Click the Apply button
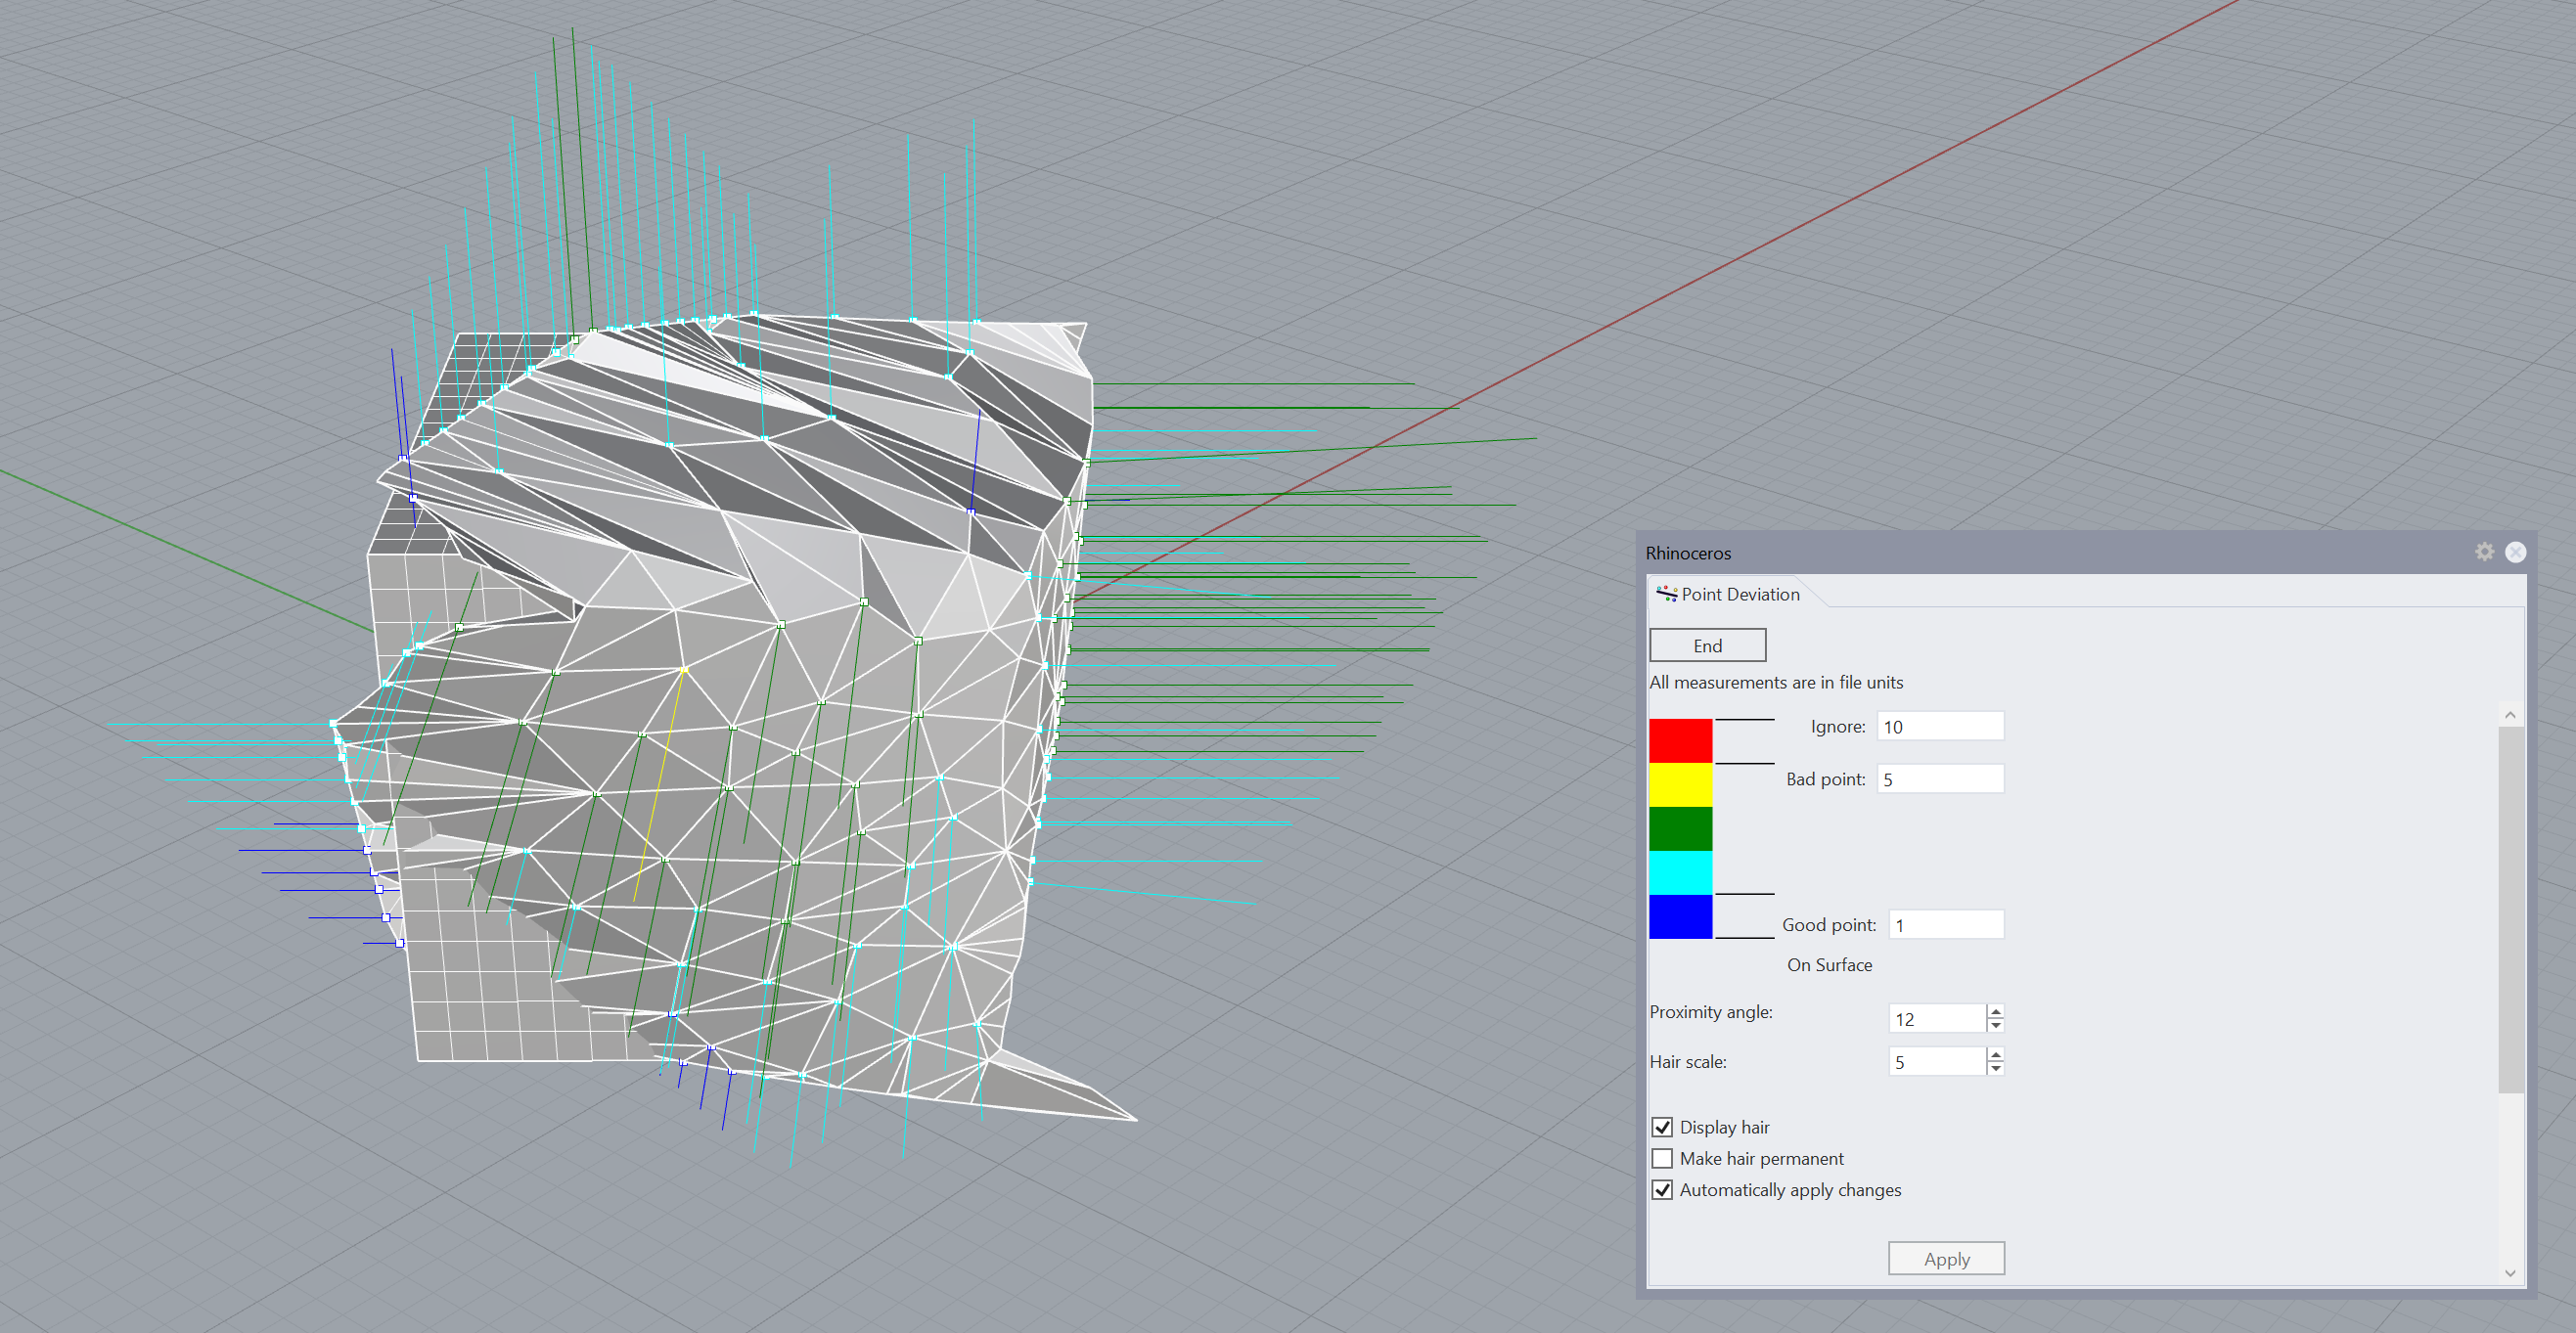 click(1946, 1258)
